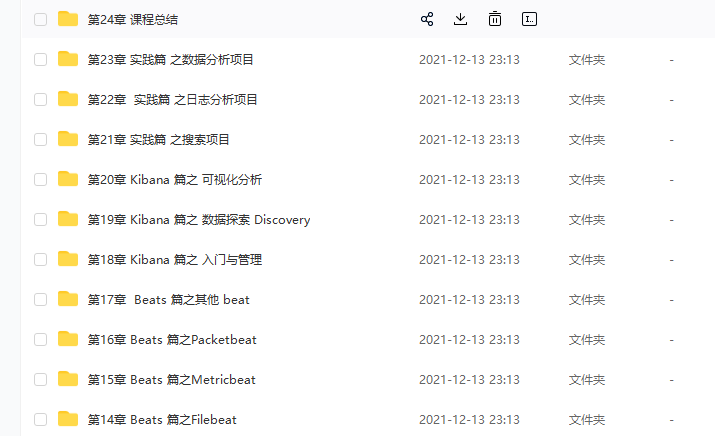The width and height of the screenshot is (715, 436).
Task: Click folder icon of 第16章 Packetbeat
Action: pyautogui.click(x=68, y=339)
